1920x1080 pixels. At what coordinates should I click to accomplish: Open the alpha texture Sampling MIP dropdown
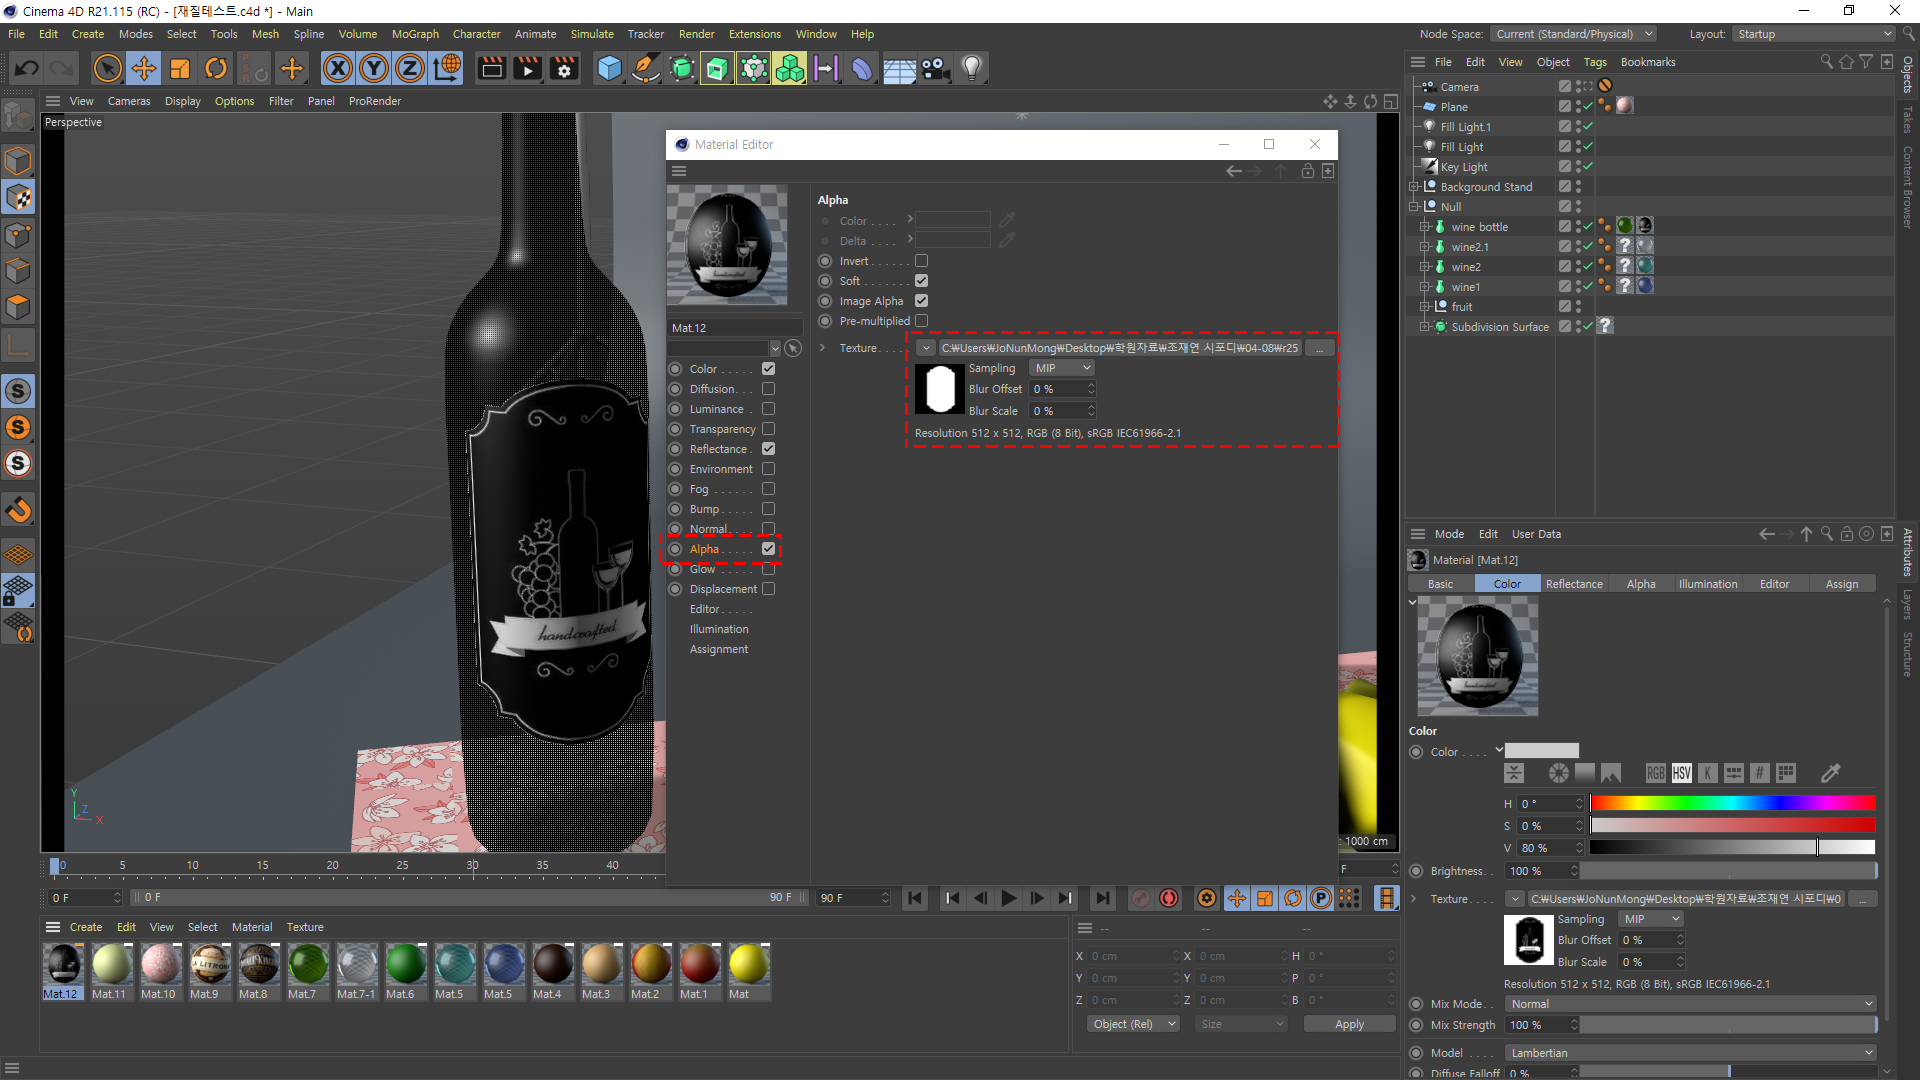[1062, 368]
